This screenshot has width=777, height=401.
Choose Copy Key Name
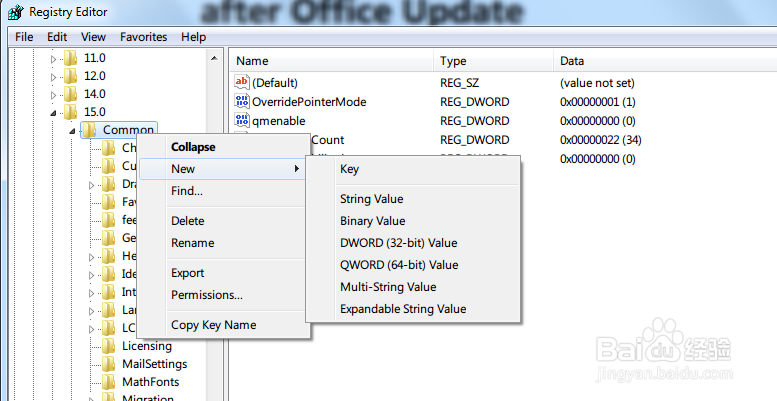coord(223,325)
